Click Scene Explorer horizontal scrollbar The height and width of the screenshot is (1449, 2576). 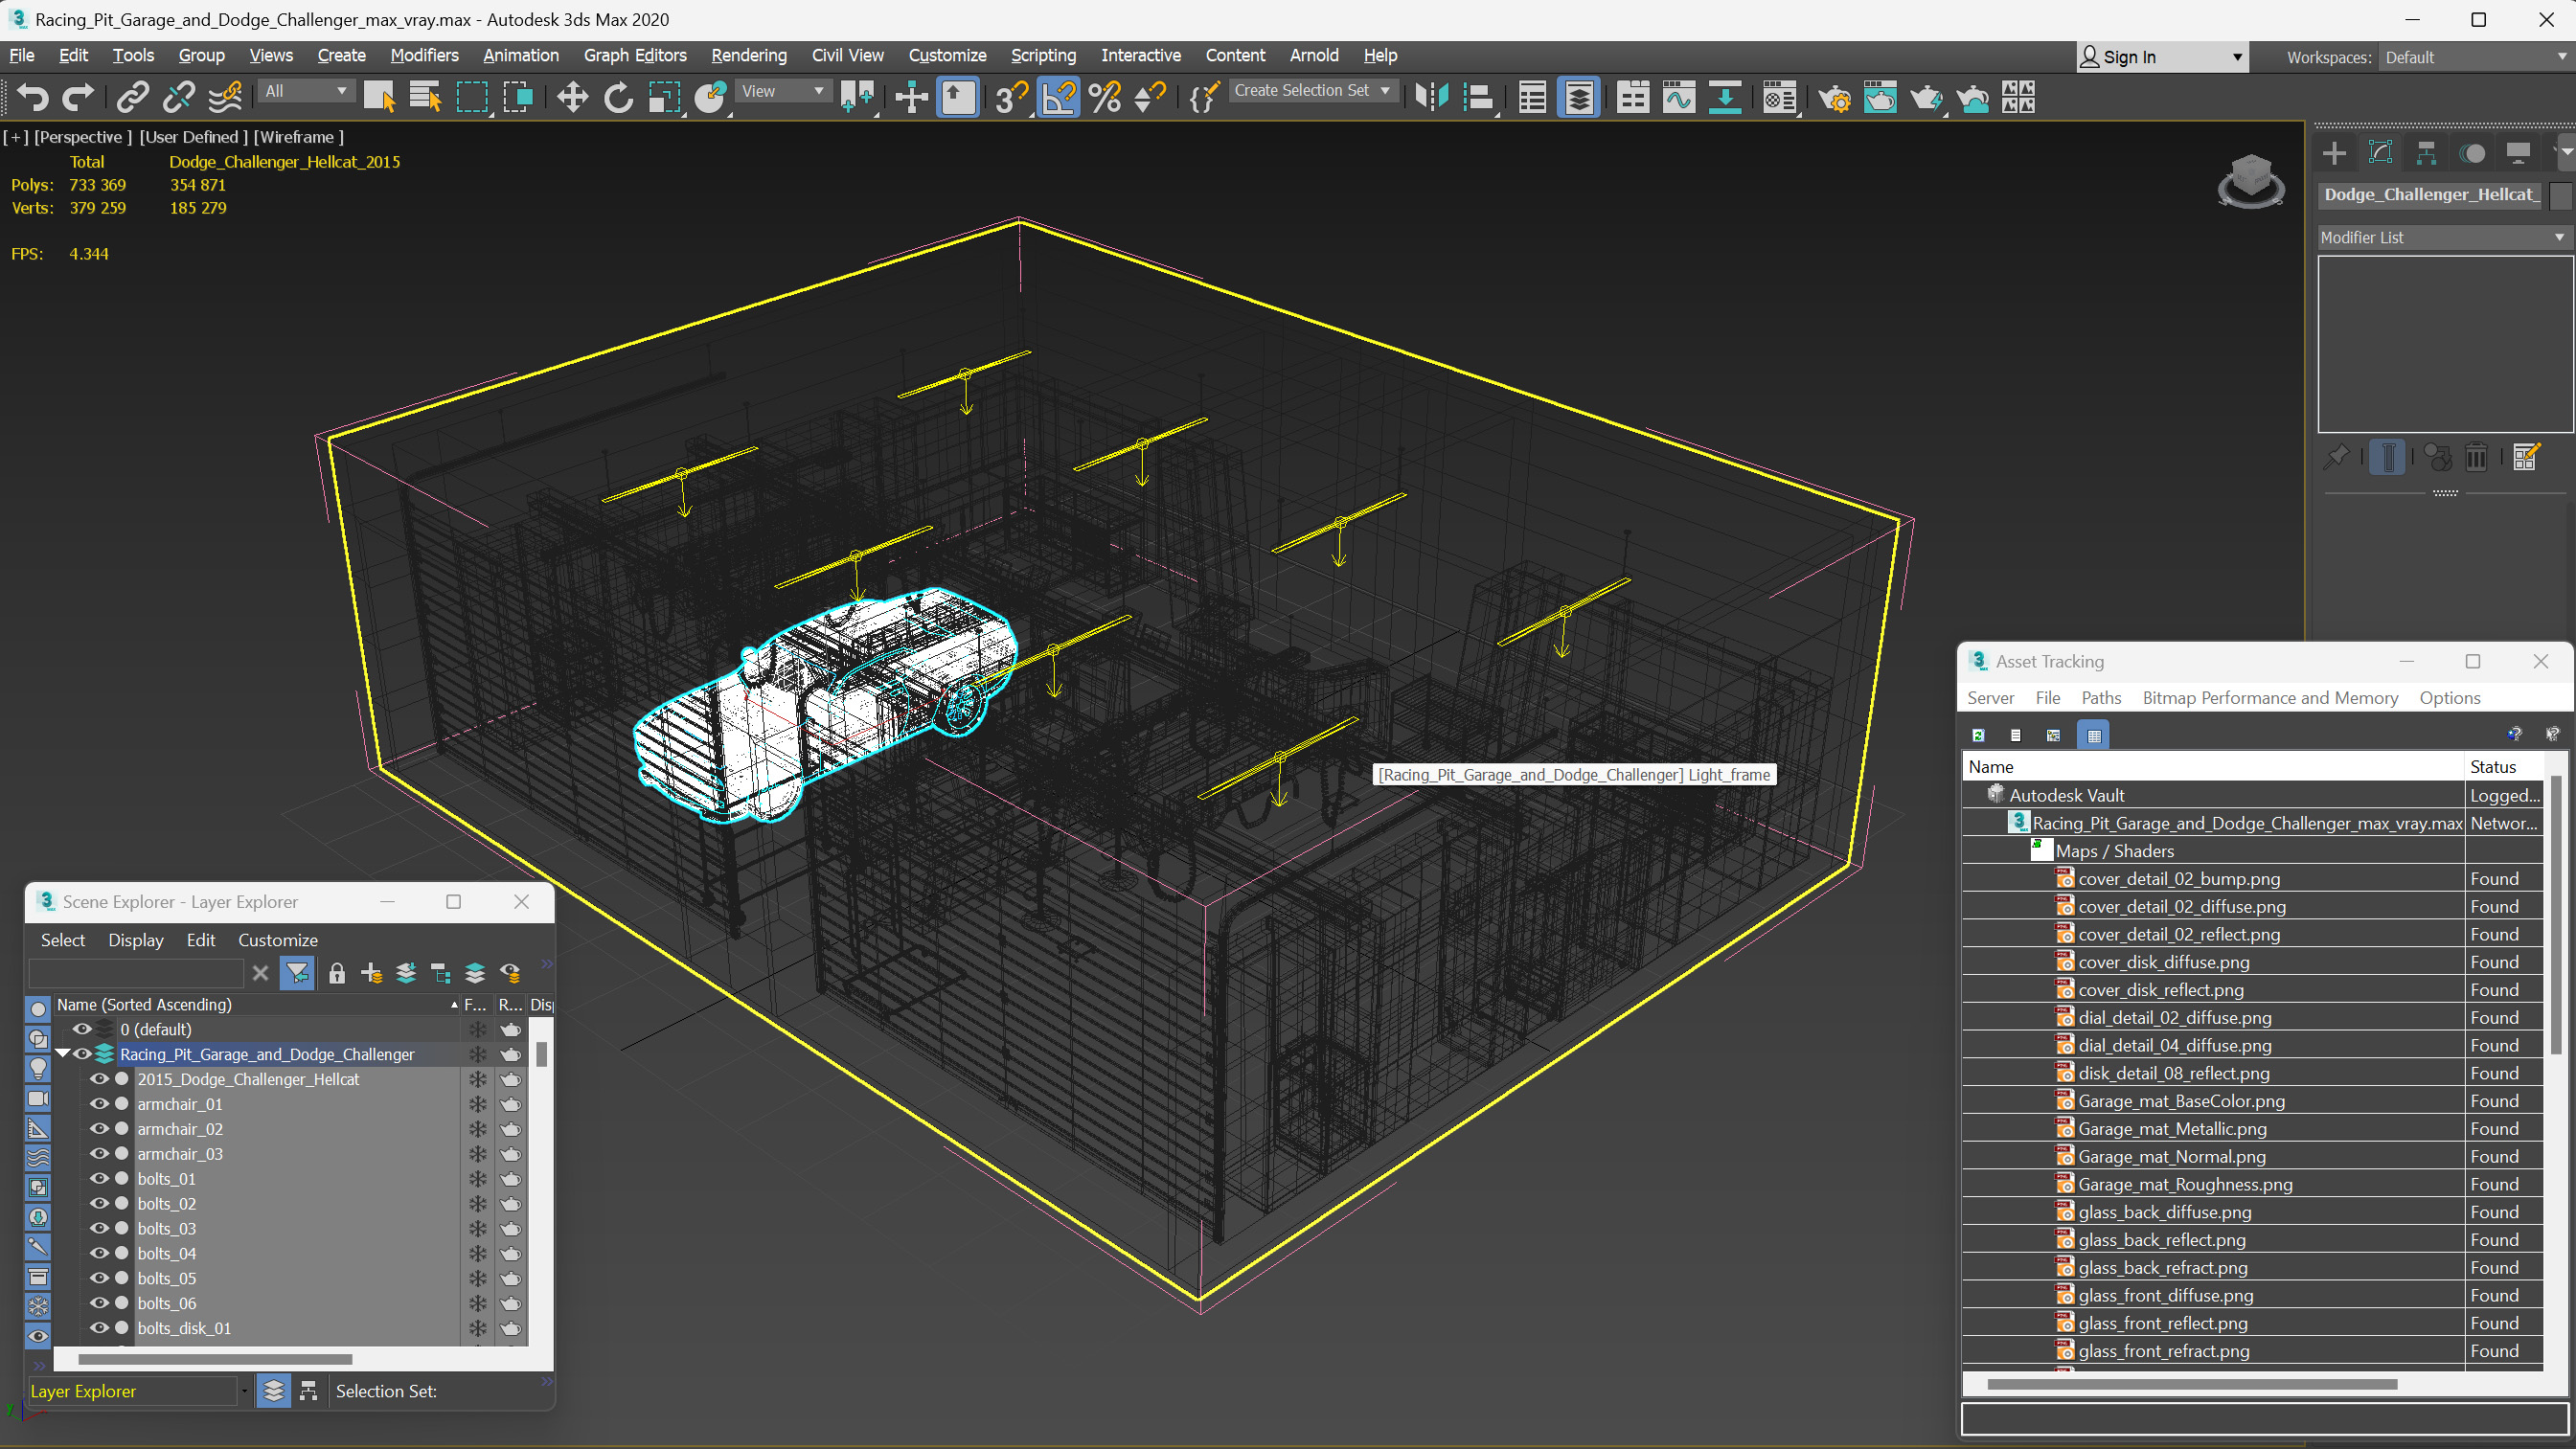pos(215,1359)
